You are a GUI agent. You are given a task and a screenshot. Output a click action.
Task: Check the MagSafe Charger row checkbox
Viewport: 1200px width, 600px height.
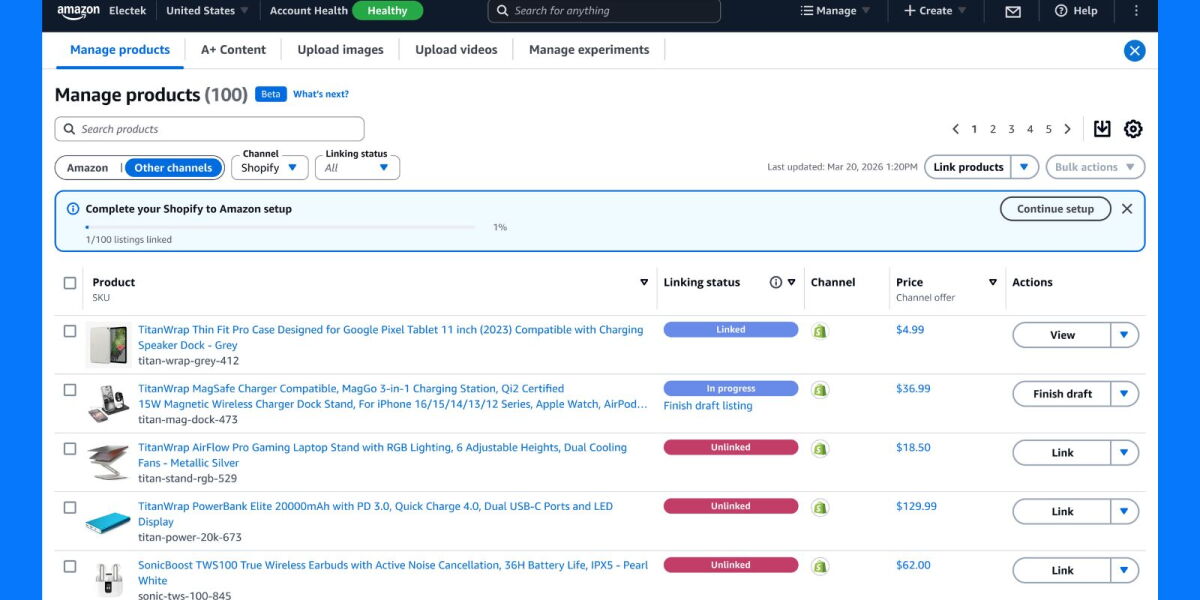tap(70, 390)
